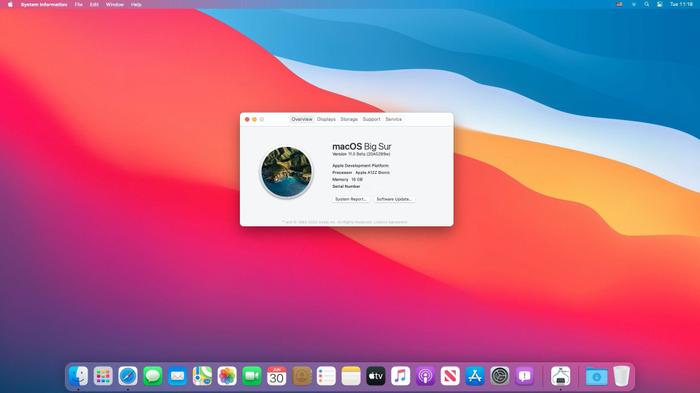Switch to the Support tab
Viewport: 700px width, 393px height.
[x=371, y=119]
